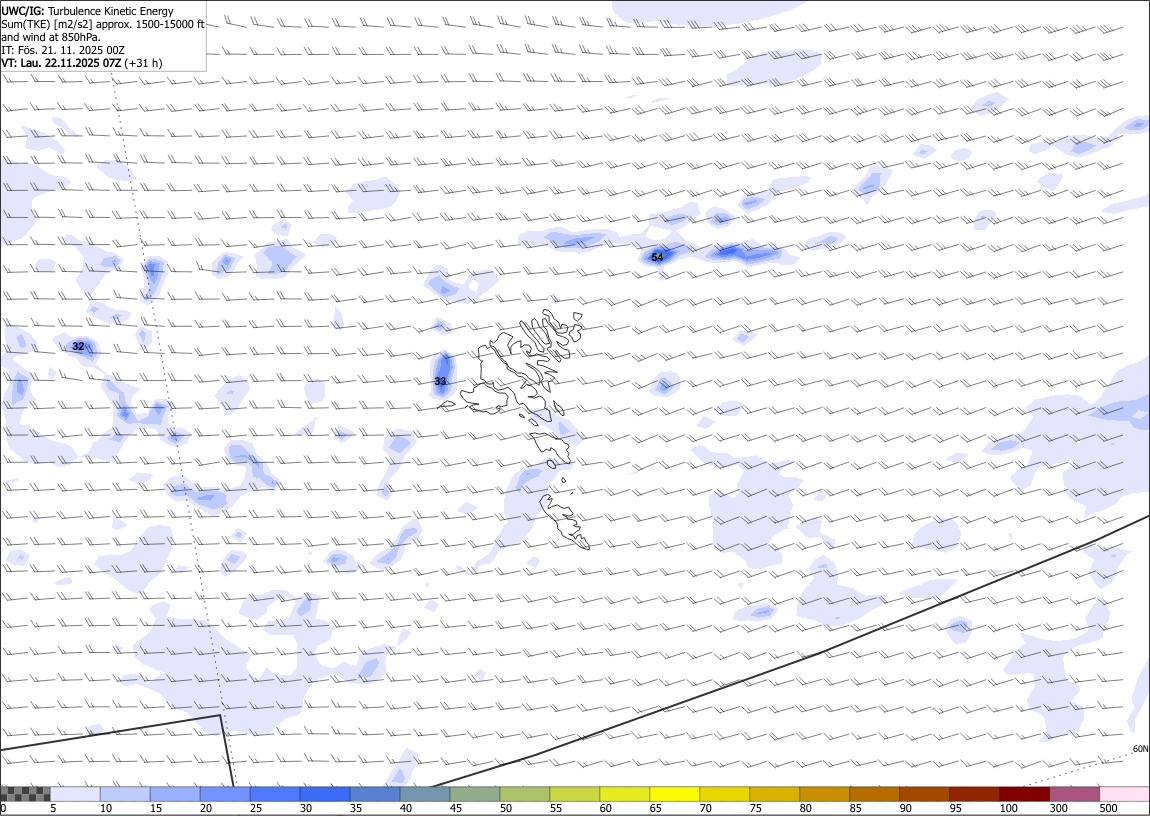Pick the amber swatch between 75 and 80
1150x816 pixels.
[x=774, y=794]
